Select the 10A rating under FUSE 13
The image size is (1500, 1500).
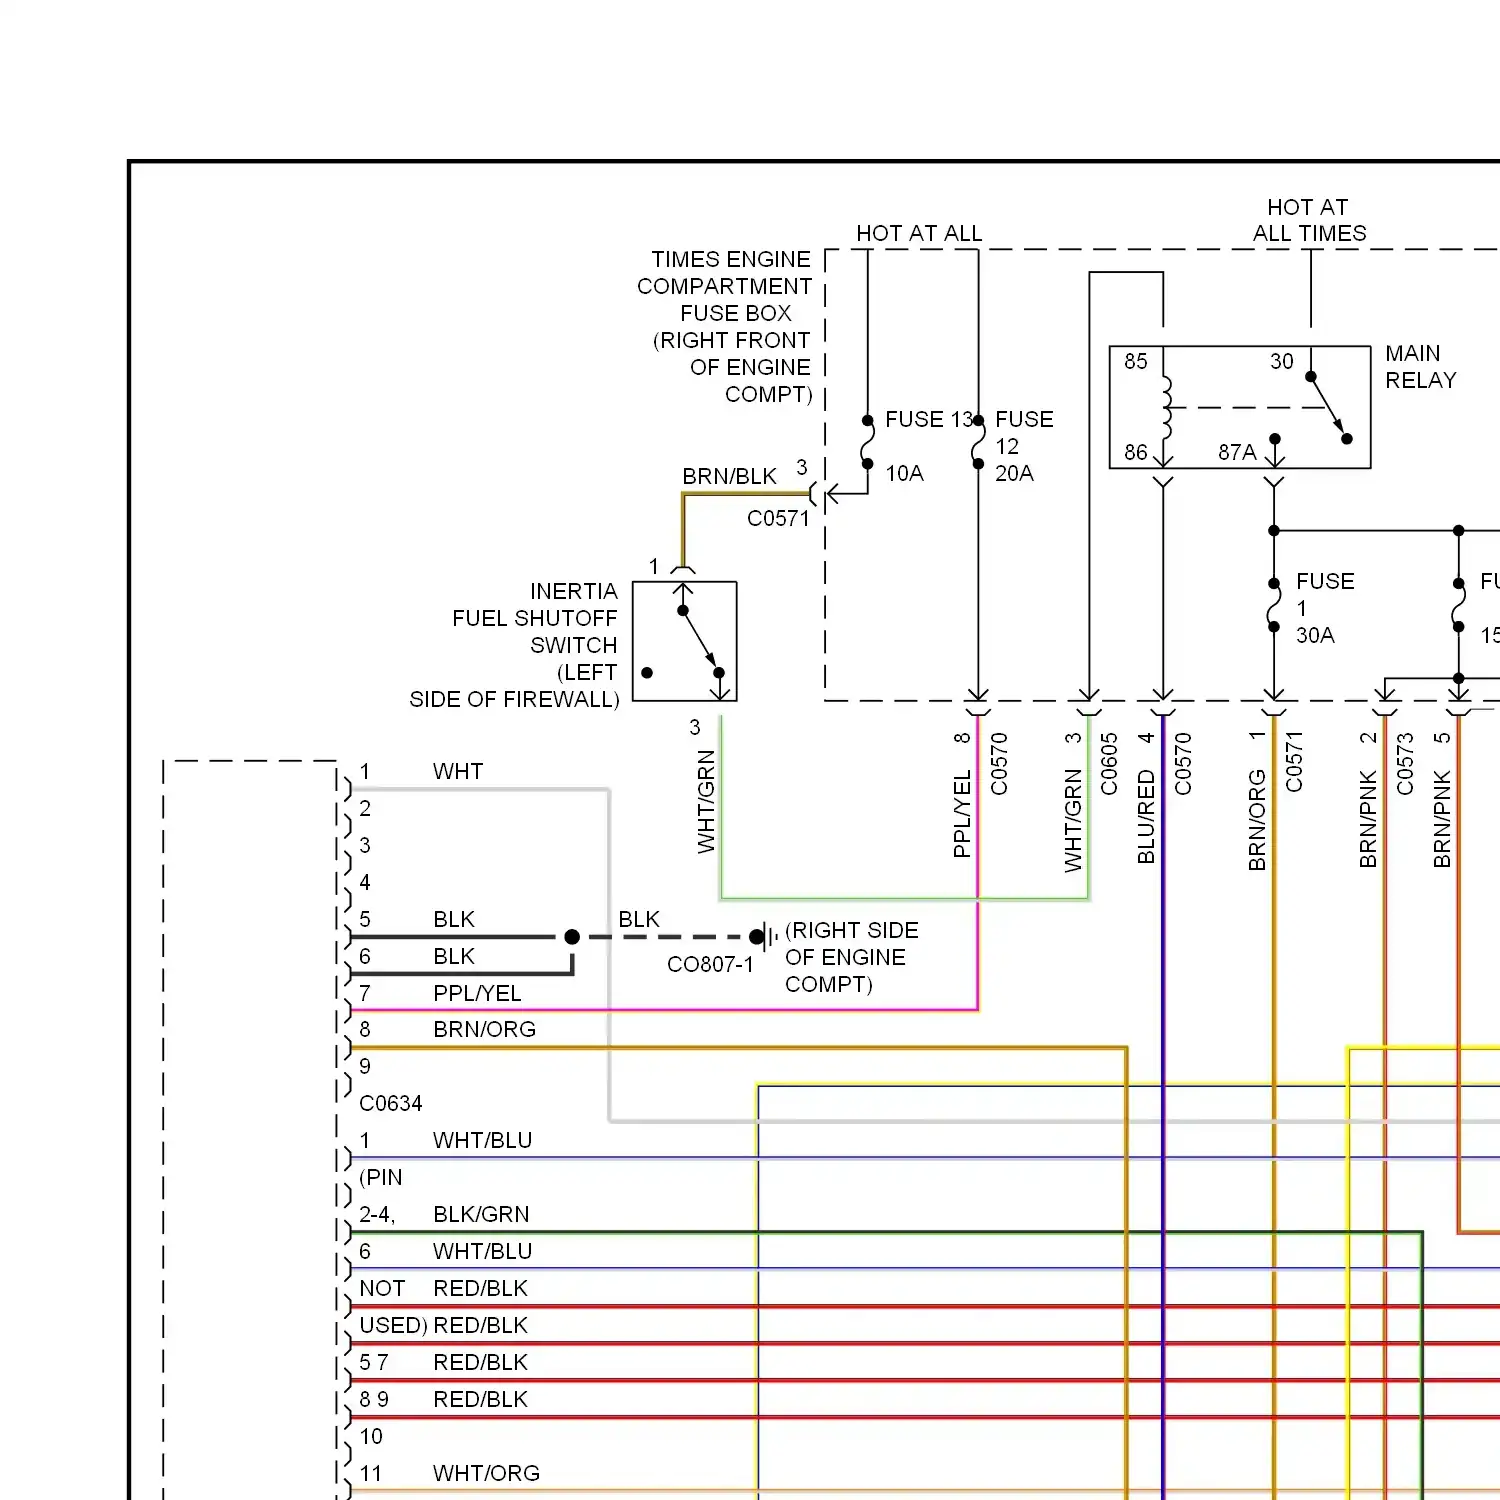click(904, 473)
